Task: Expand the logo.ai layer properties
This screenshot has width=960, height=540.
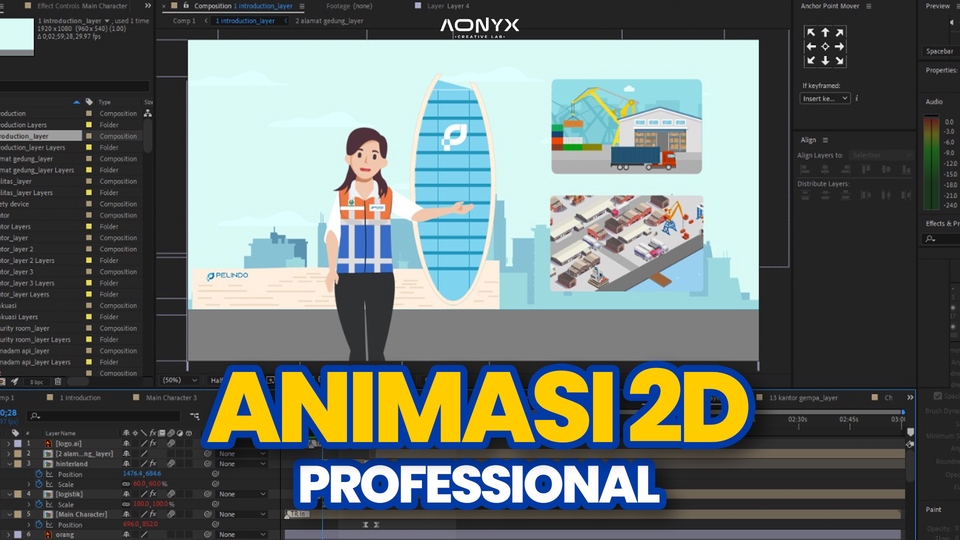Action: point(9,443)
